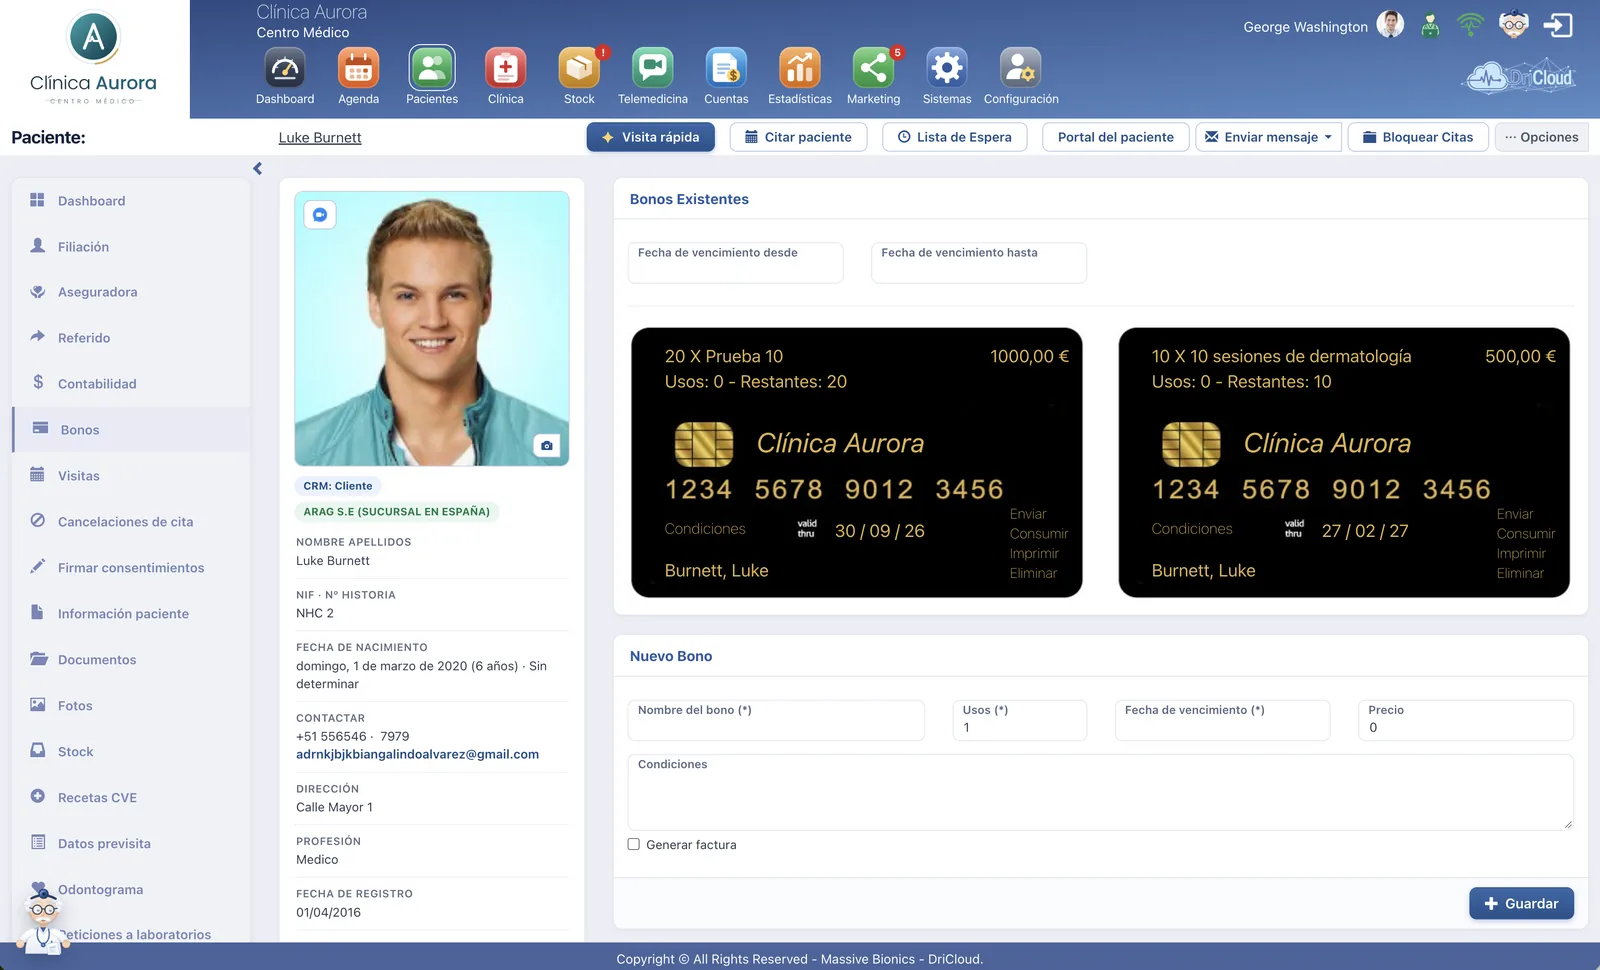Click the Visita rápida button
The image size is (1600, 970).
651,137
